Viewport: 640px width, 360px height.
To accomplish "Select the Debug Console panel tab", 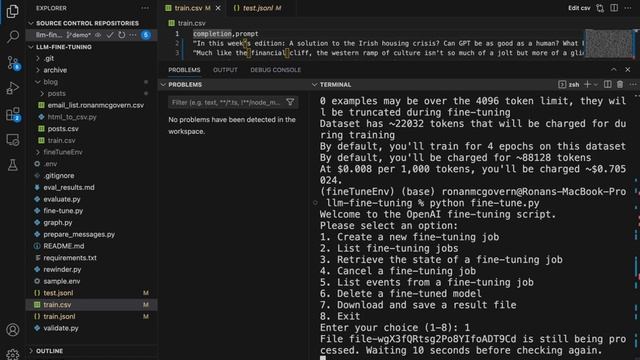I will tap(276, 70).
